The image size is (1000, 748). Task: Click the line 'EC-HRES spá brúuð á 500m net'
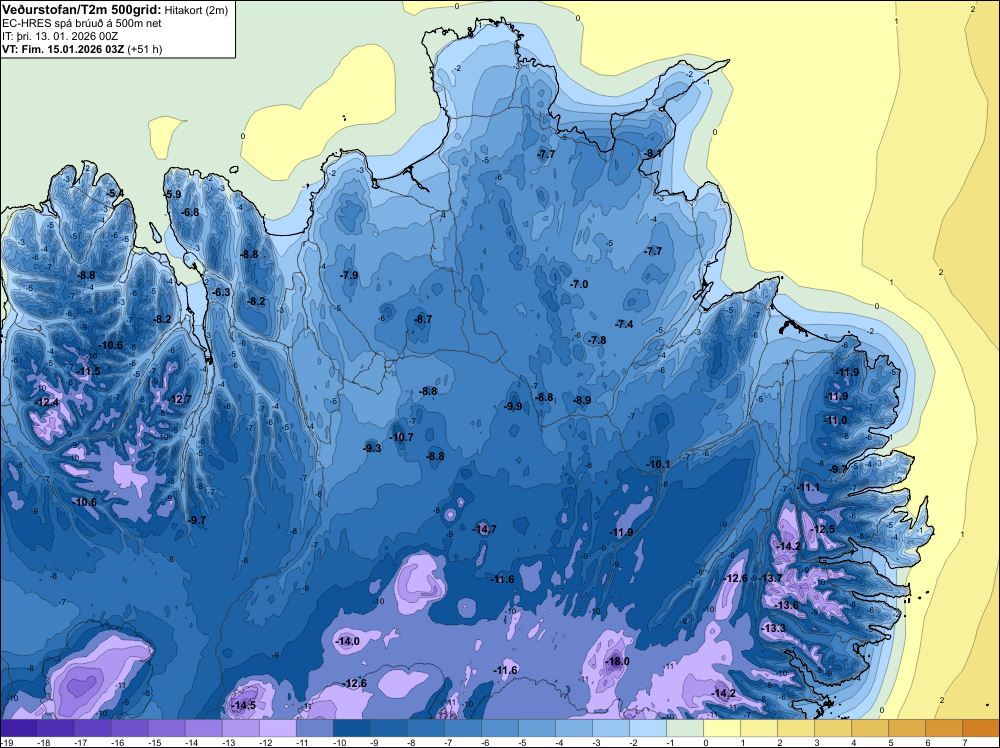[82, 23]
